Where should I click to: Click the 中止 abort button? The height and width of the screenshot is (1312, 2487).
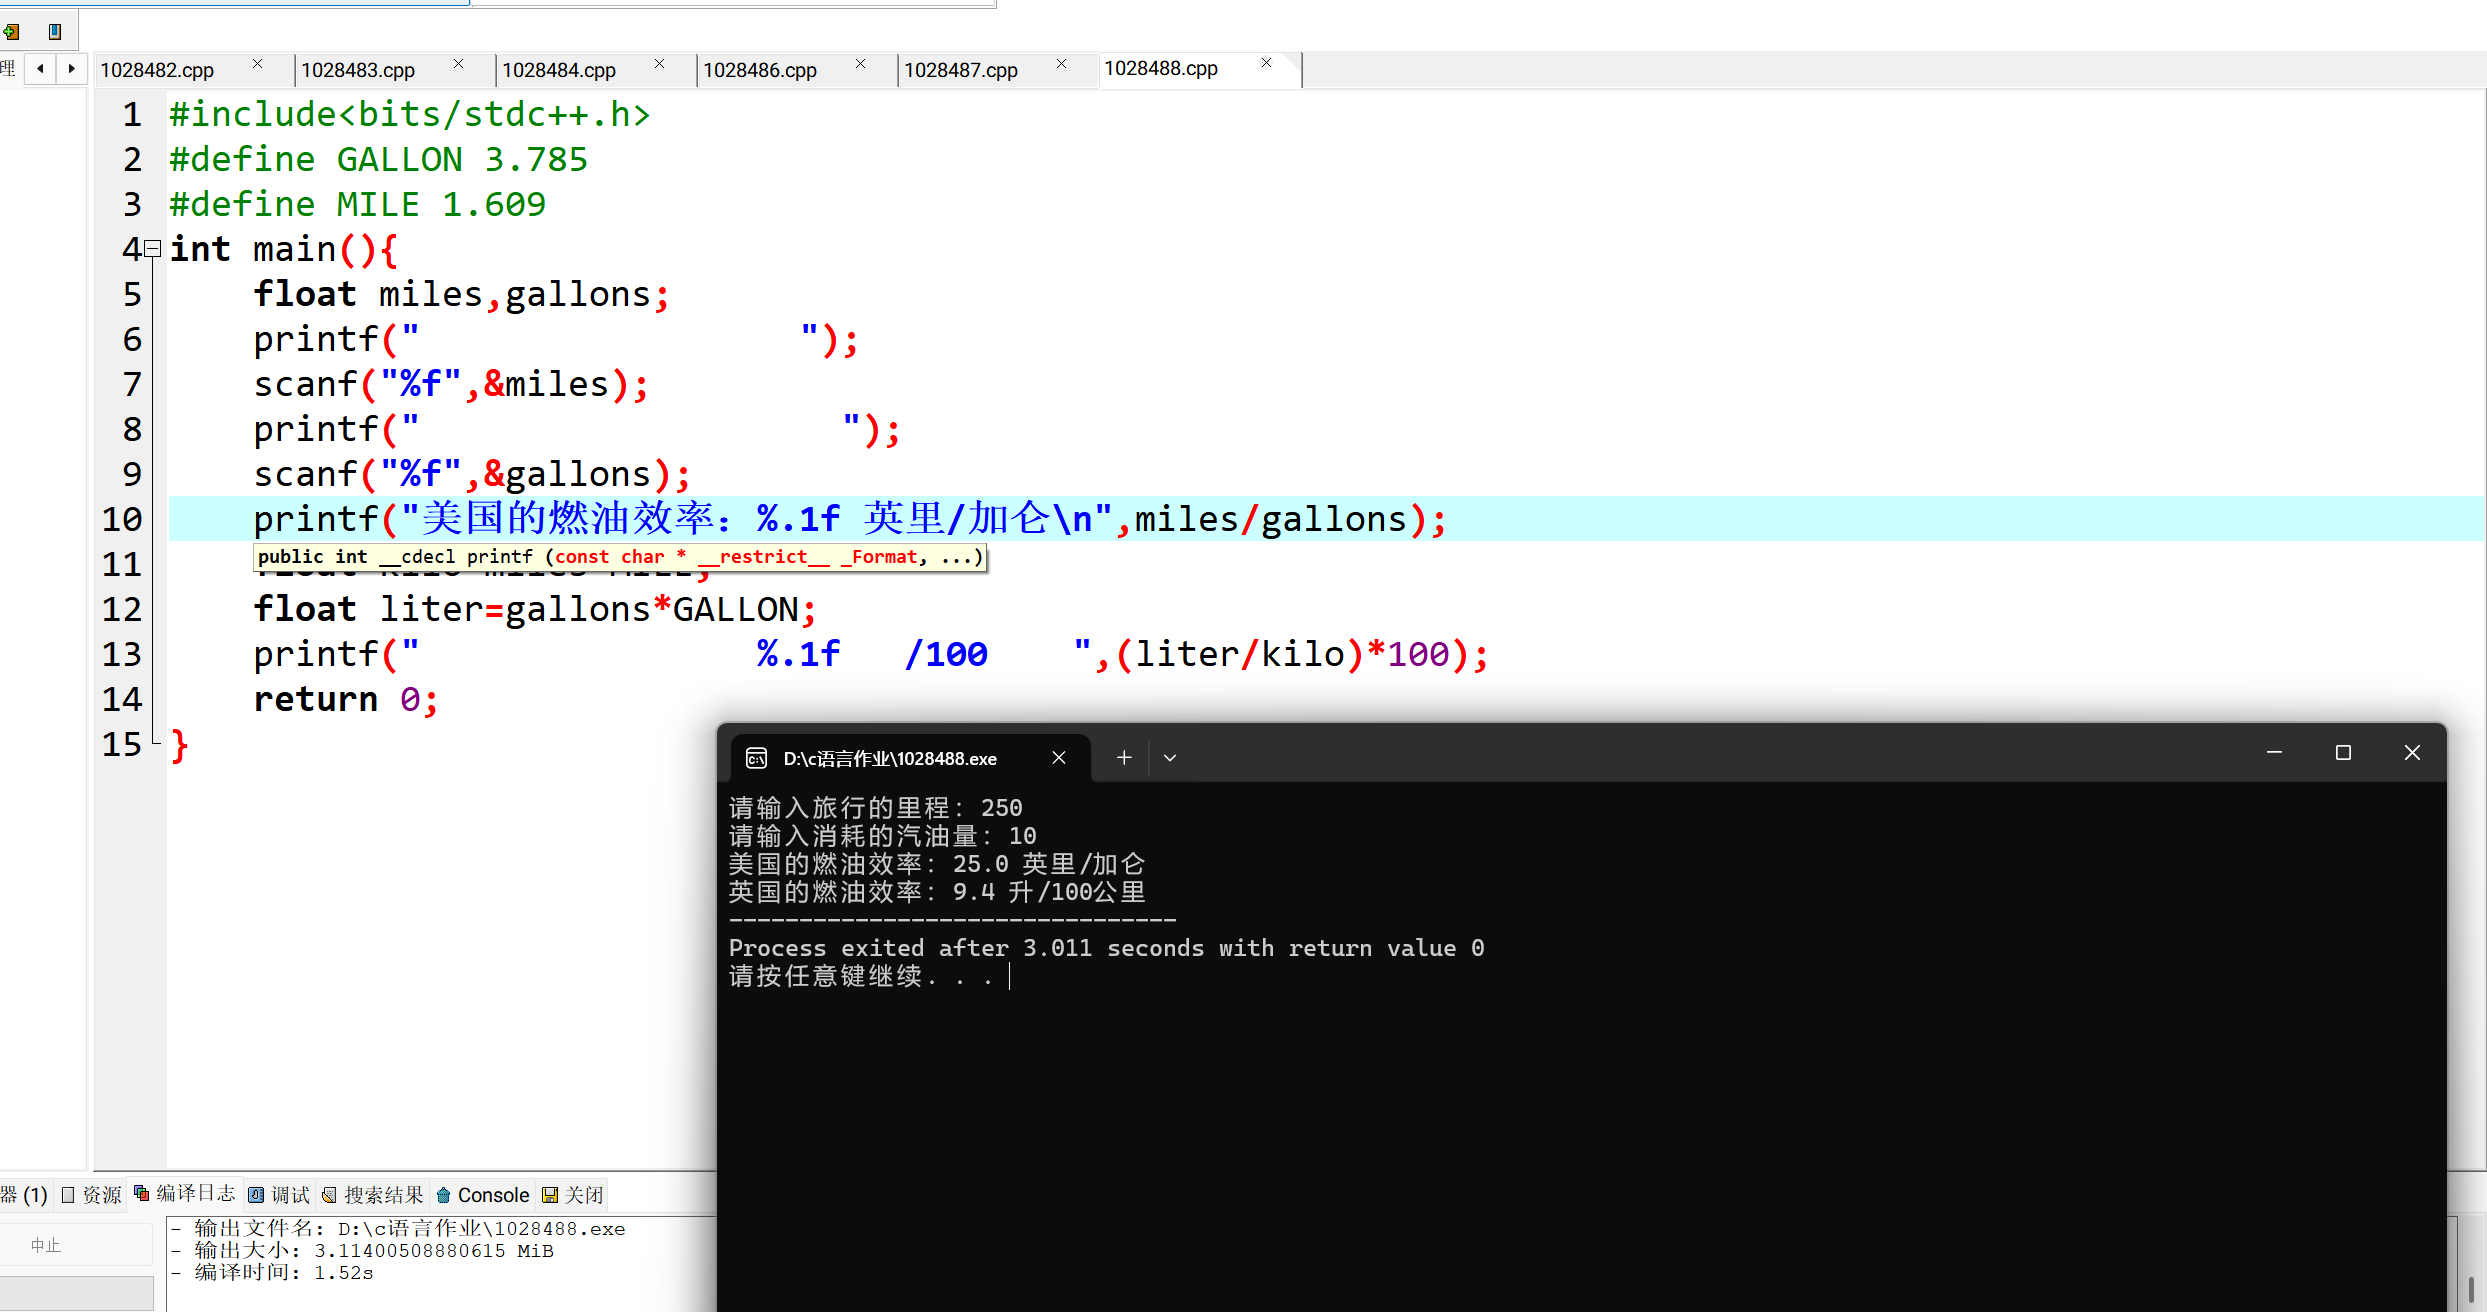click(x=47, y=1245)
